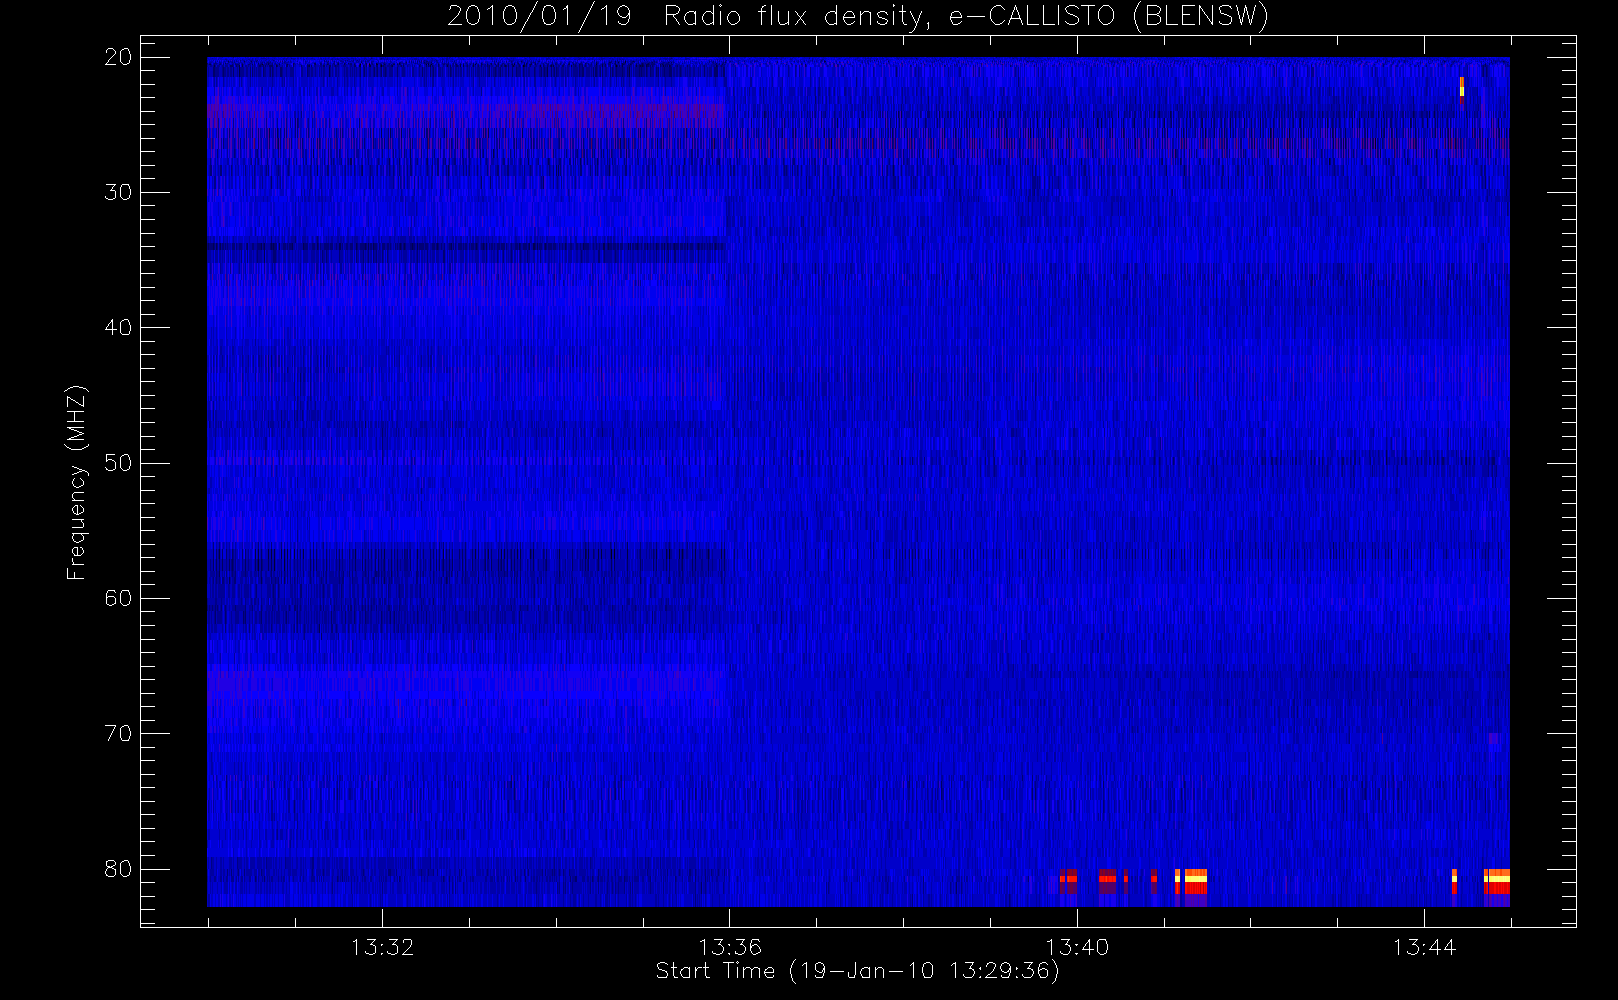The height and width of the screenshot is (1000, 1618).
Task: Click the "Start Time (19-Jan-10 13:29:36)" label
Action: point(857,971)
